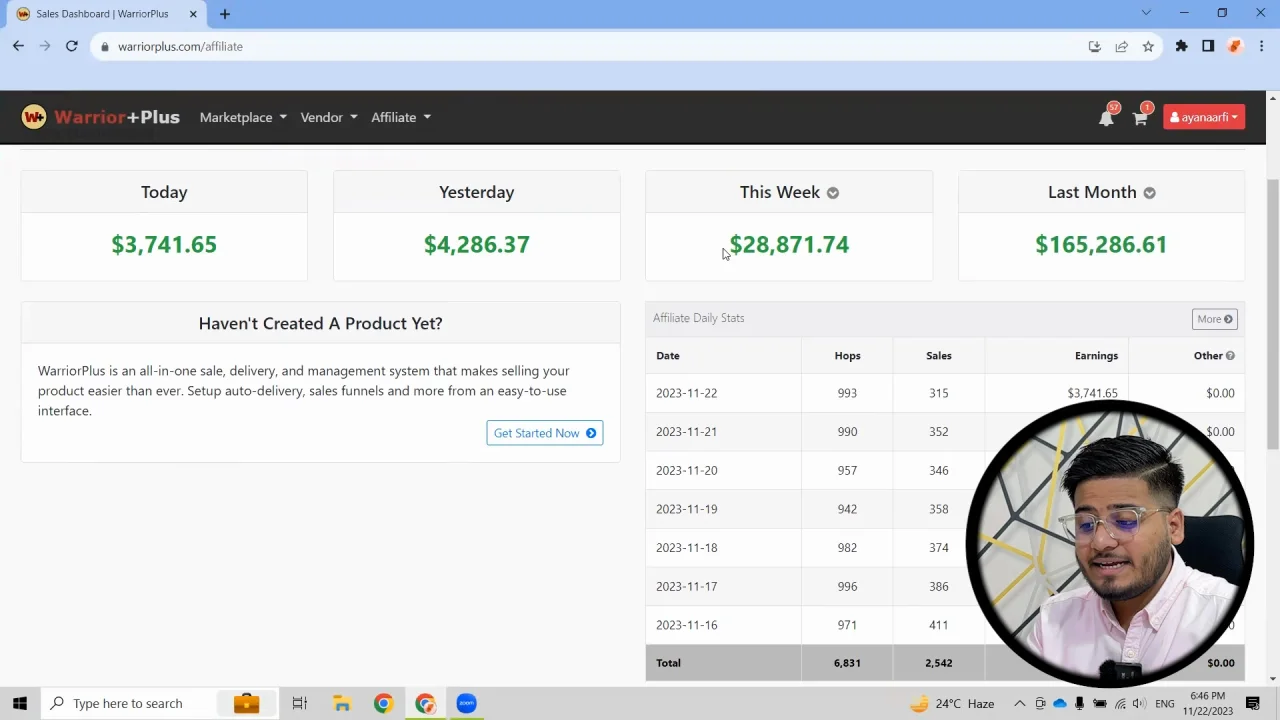Click the weather widget showing 24°C Haze
Screen dimensions: 1280x720
click(951, 703)
